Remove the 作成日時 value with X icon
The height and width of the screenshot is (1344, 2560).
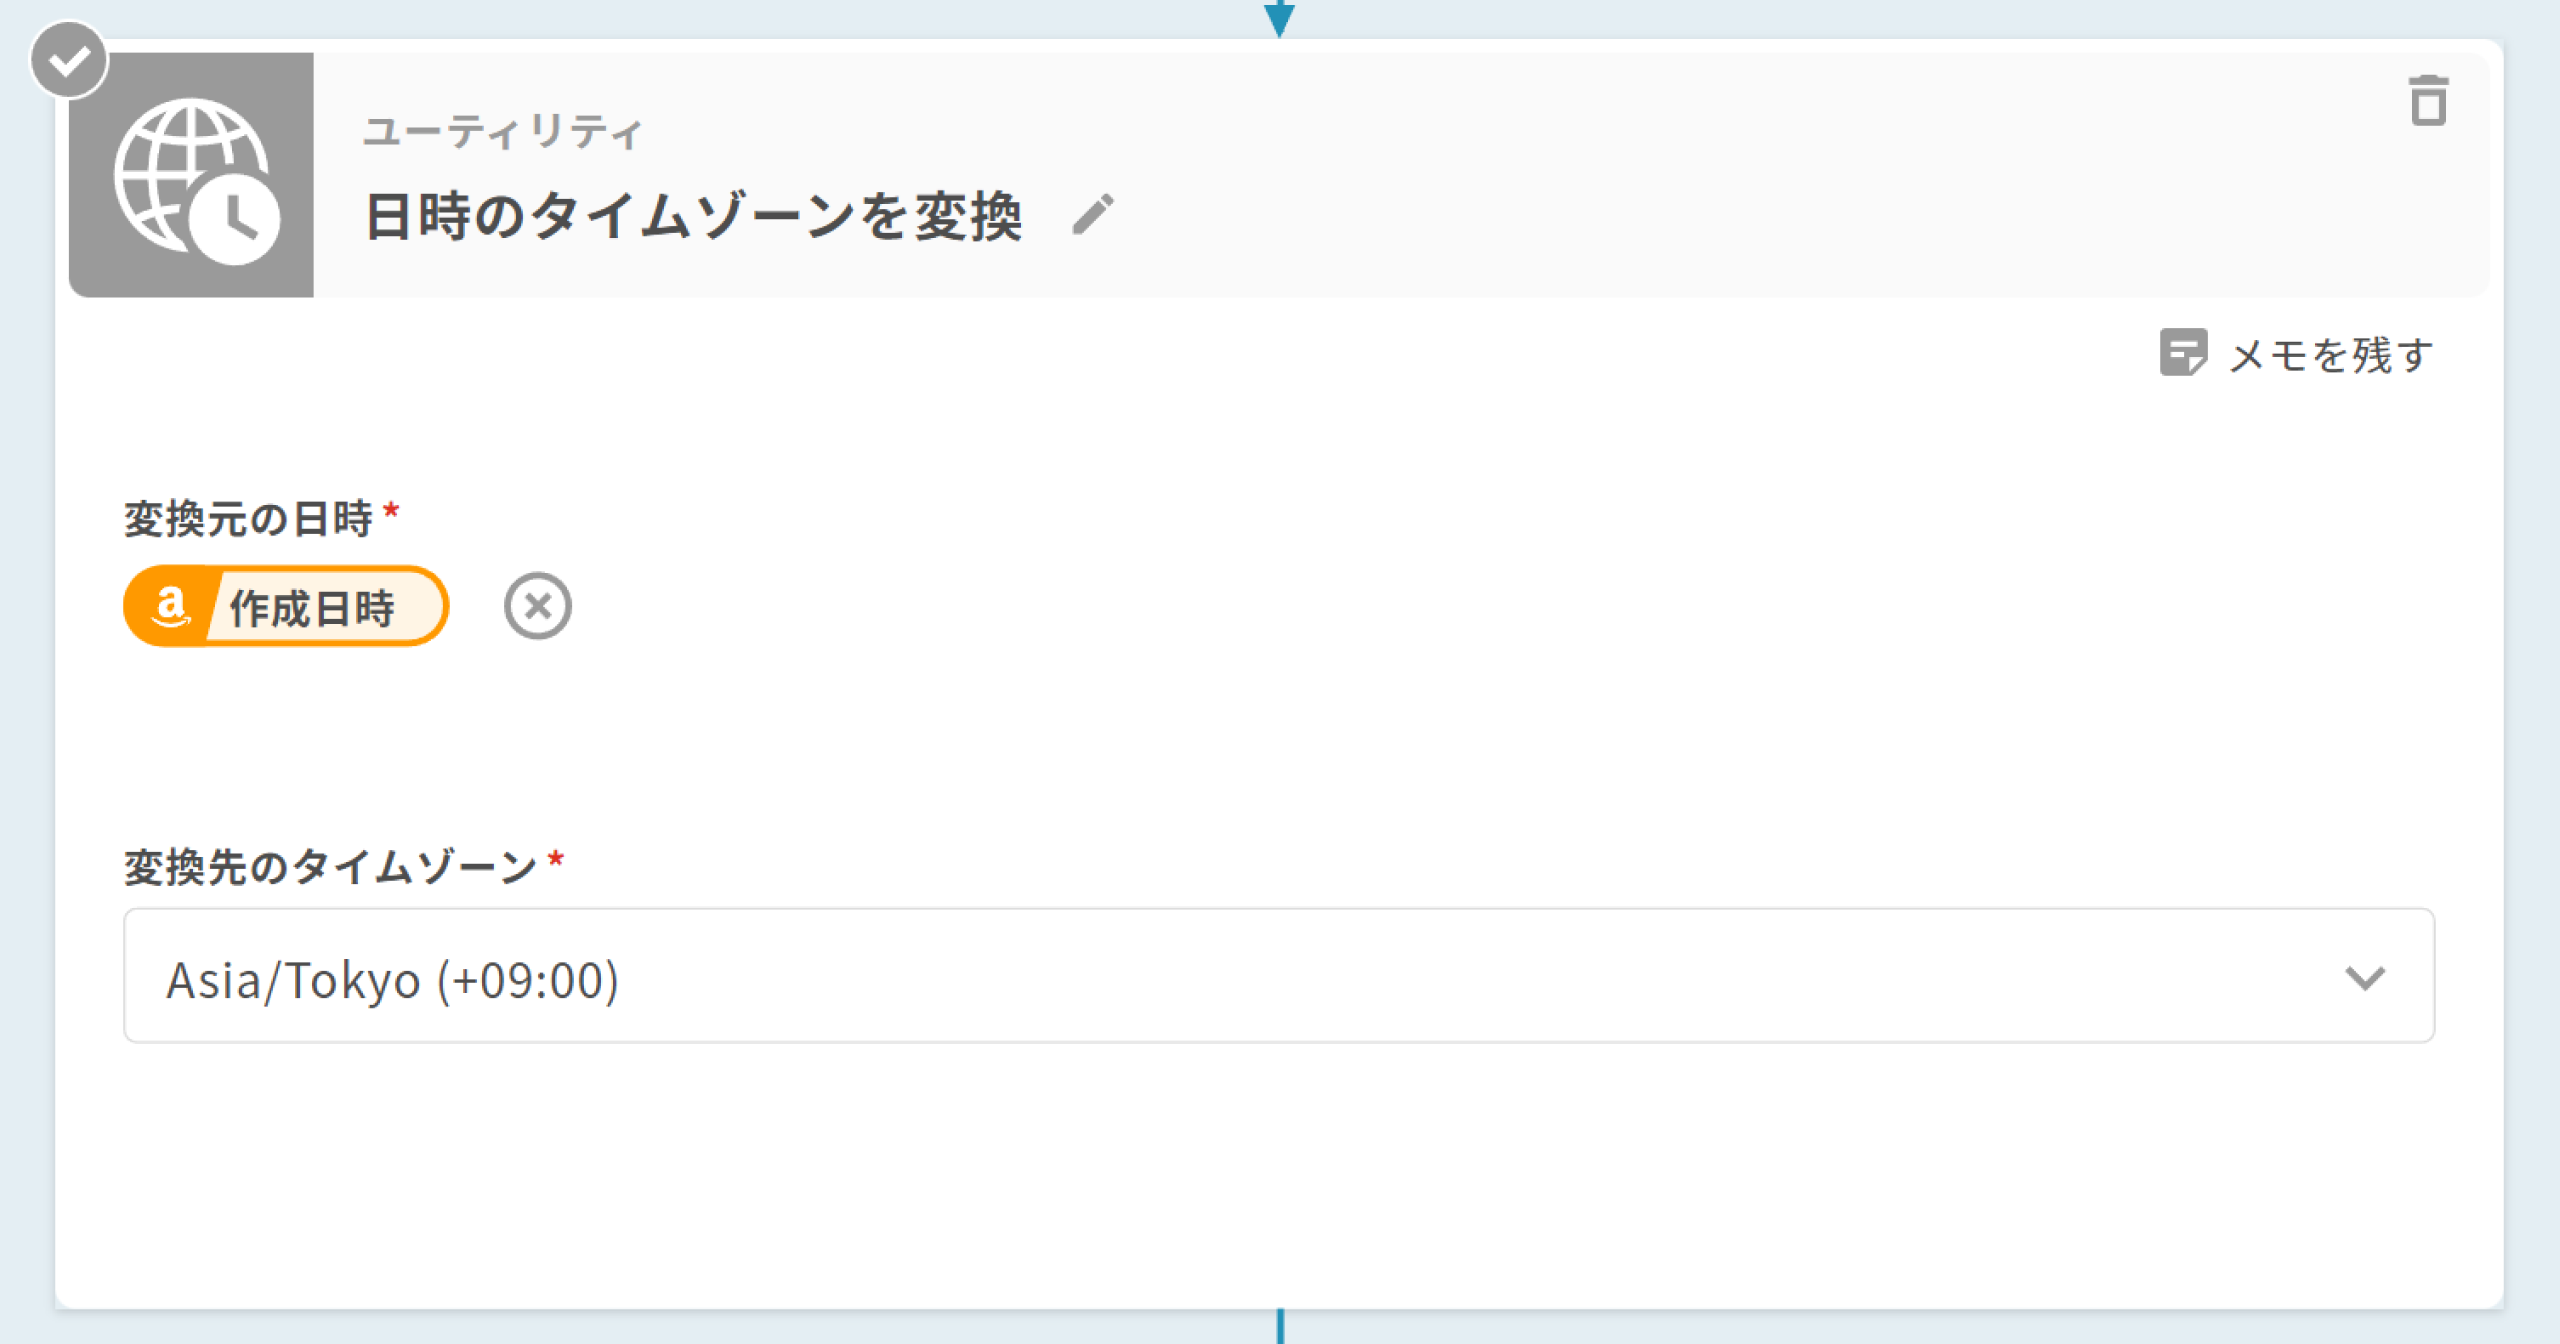[537, 606]
